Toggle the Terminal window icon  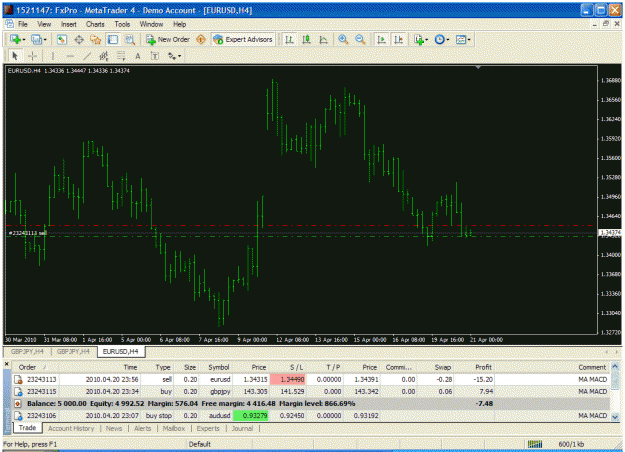pos(113,39)
